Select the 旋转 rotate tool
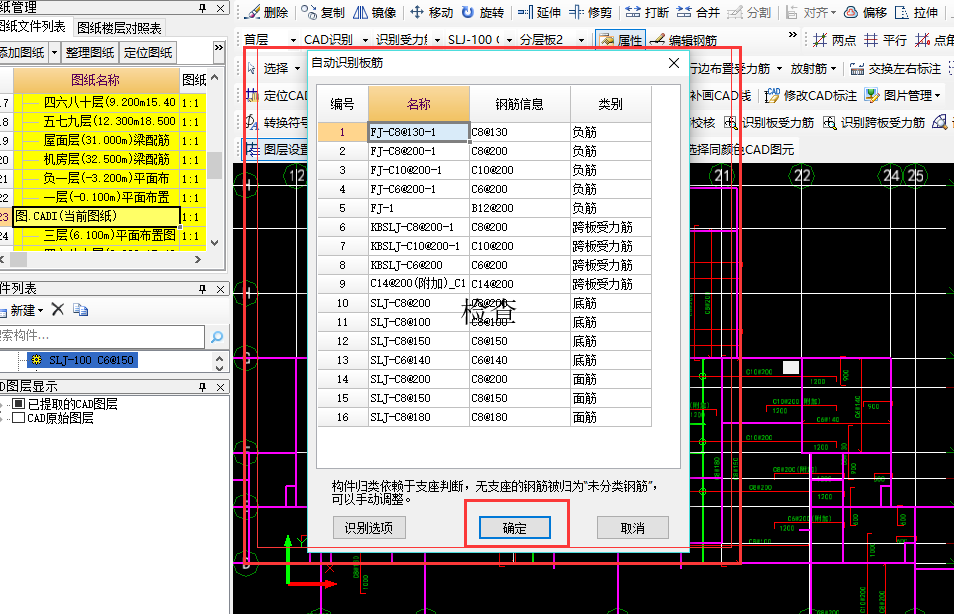The height and width of the screenshot is (614, 954). point(482,12)
